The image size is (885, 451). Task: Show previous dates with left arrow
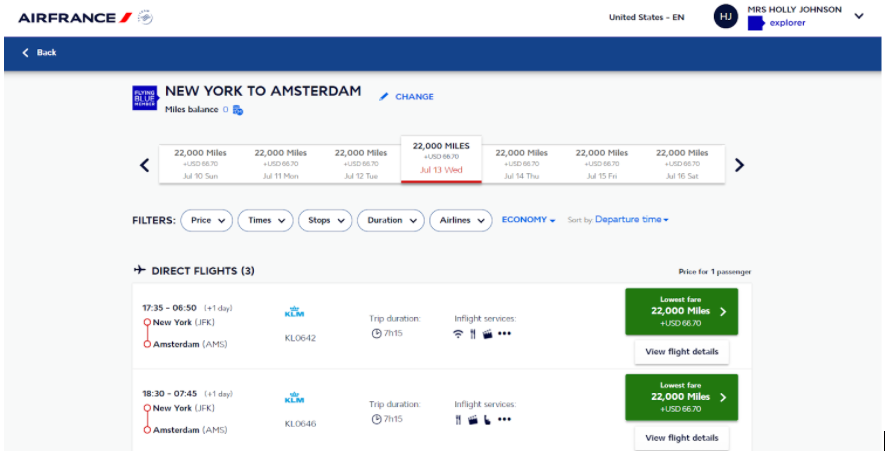[145, 165]
